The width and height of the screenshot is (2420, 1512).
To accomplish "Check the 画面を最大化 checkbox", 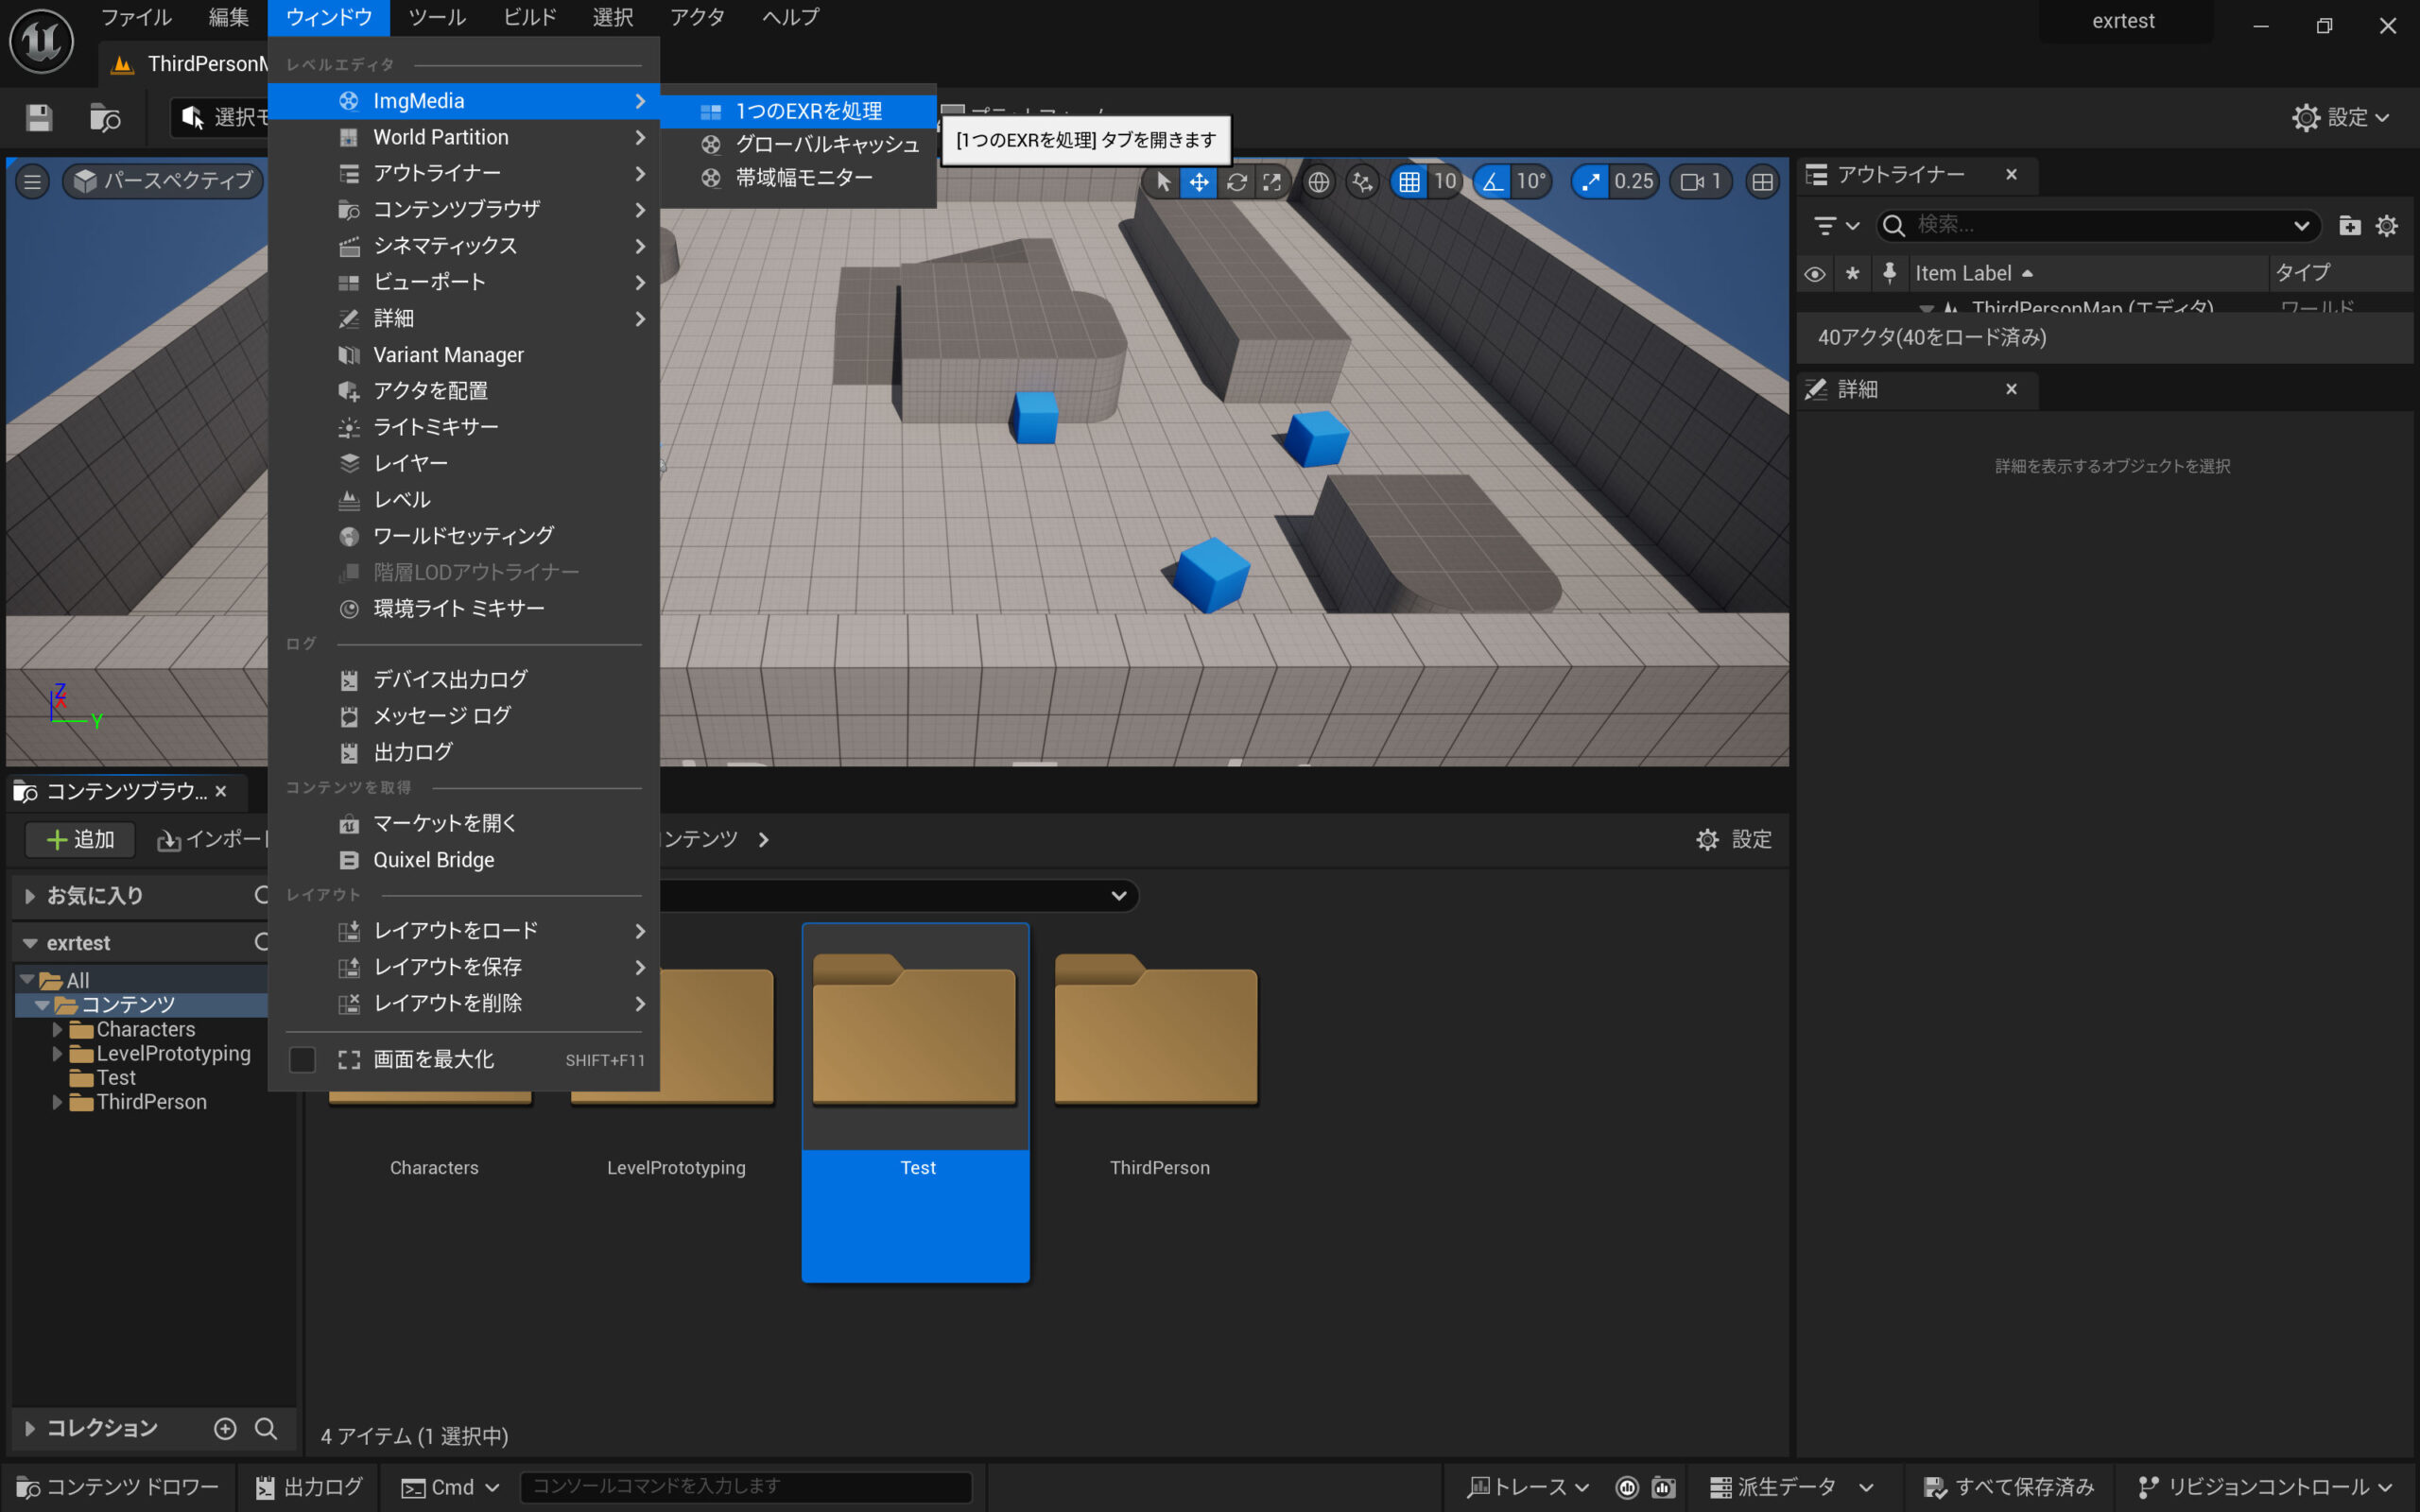I will pyautogui.click(x=302, y=1059).
